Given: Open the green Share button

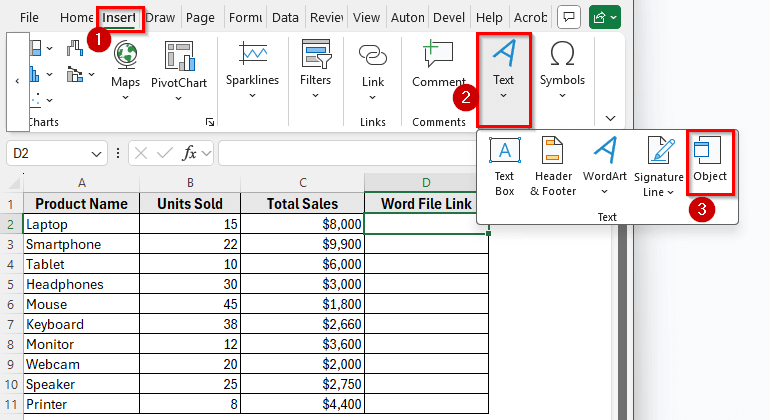Looking at the screenshot, I should 605,18.
